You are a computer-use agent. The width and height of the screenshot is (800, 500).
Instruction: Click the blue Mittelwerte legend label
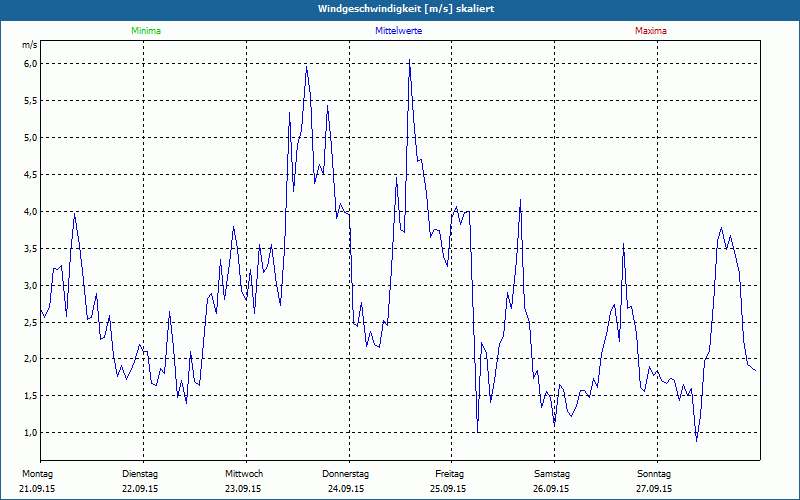tap(398, 31)
